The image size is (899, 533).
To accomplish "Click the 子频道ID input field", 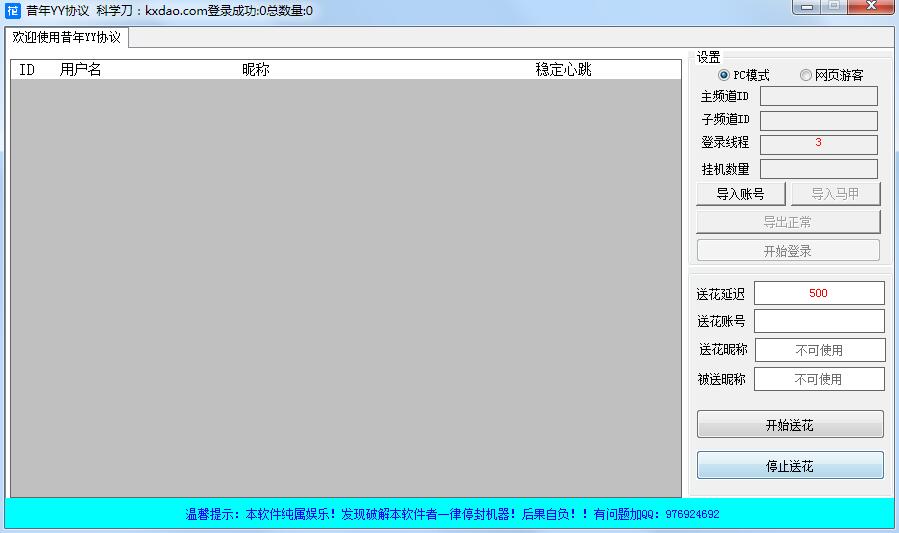I will [x=819, y=121].
